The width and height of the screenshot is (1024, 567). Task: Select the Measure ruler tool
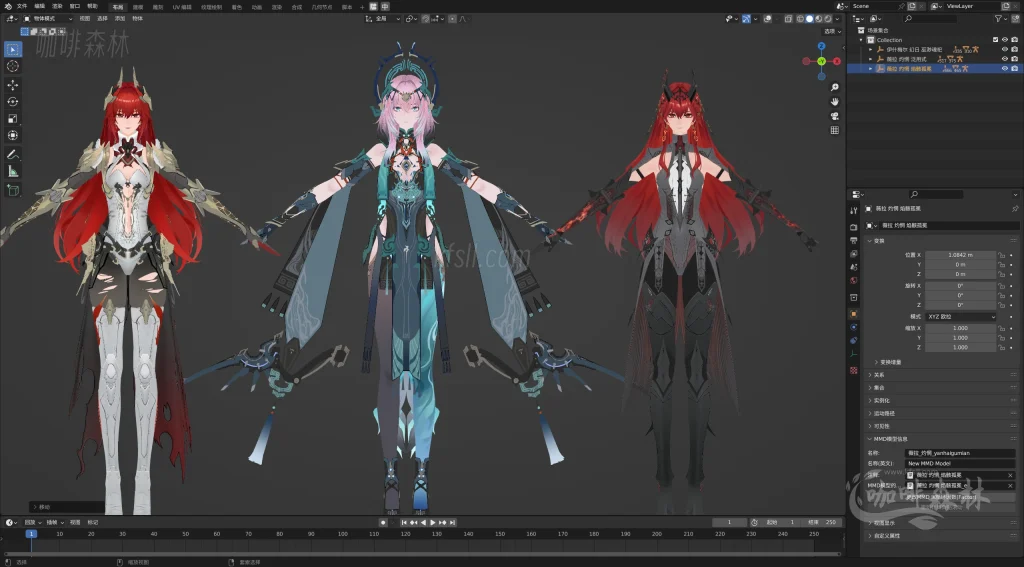12,171
